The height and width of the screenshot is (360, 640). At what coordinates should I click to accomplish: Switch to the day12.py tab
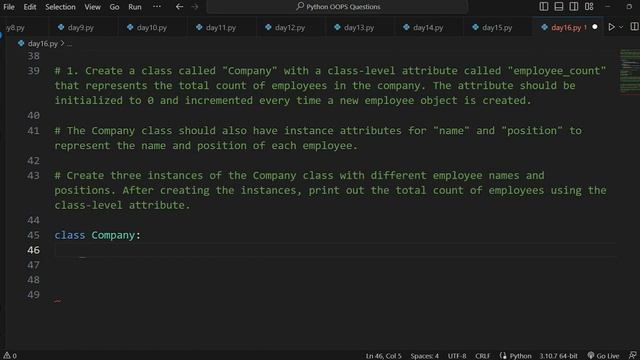pyautogui.click(x=289, y=27)
